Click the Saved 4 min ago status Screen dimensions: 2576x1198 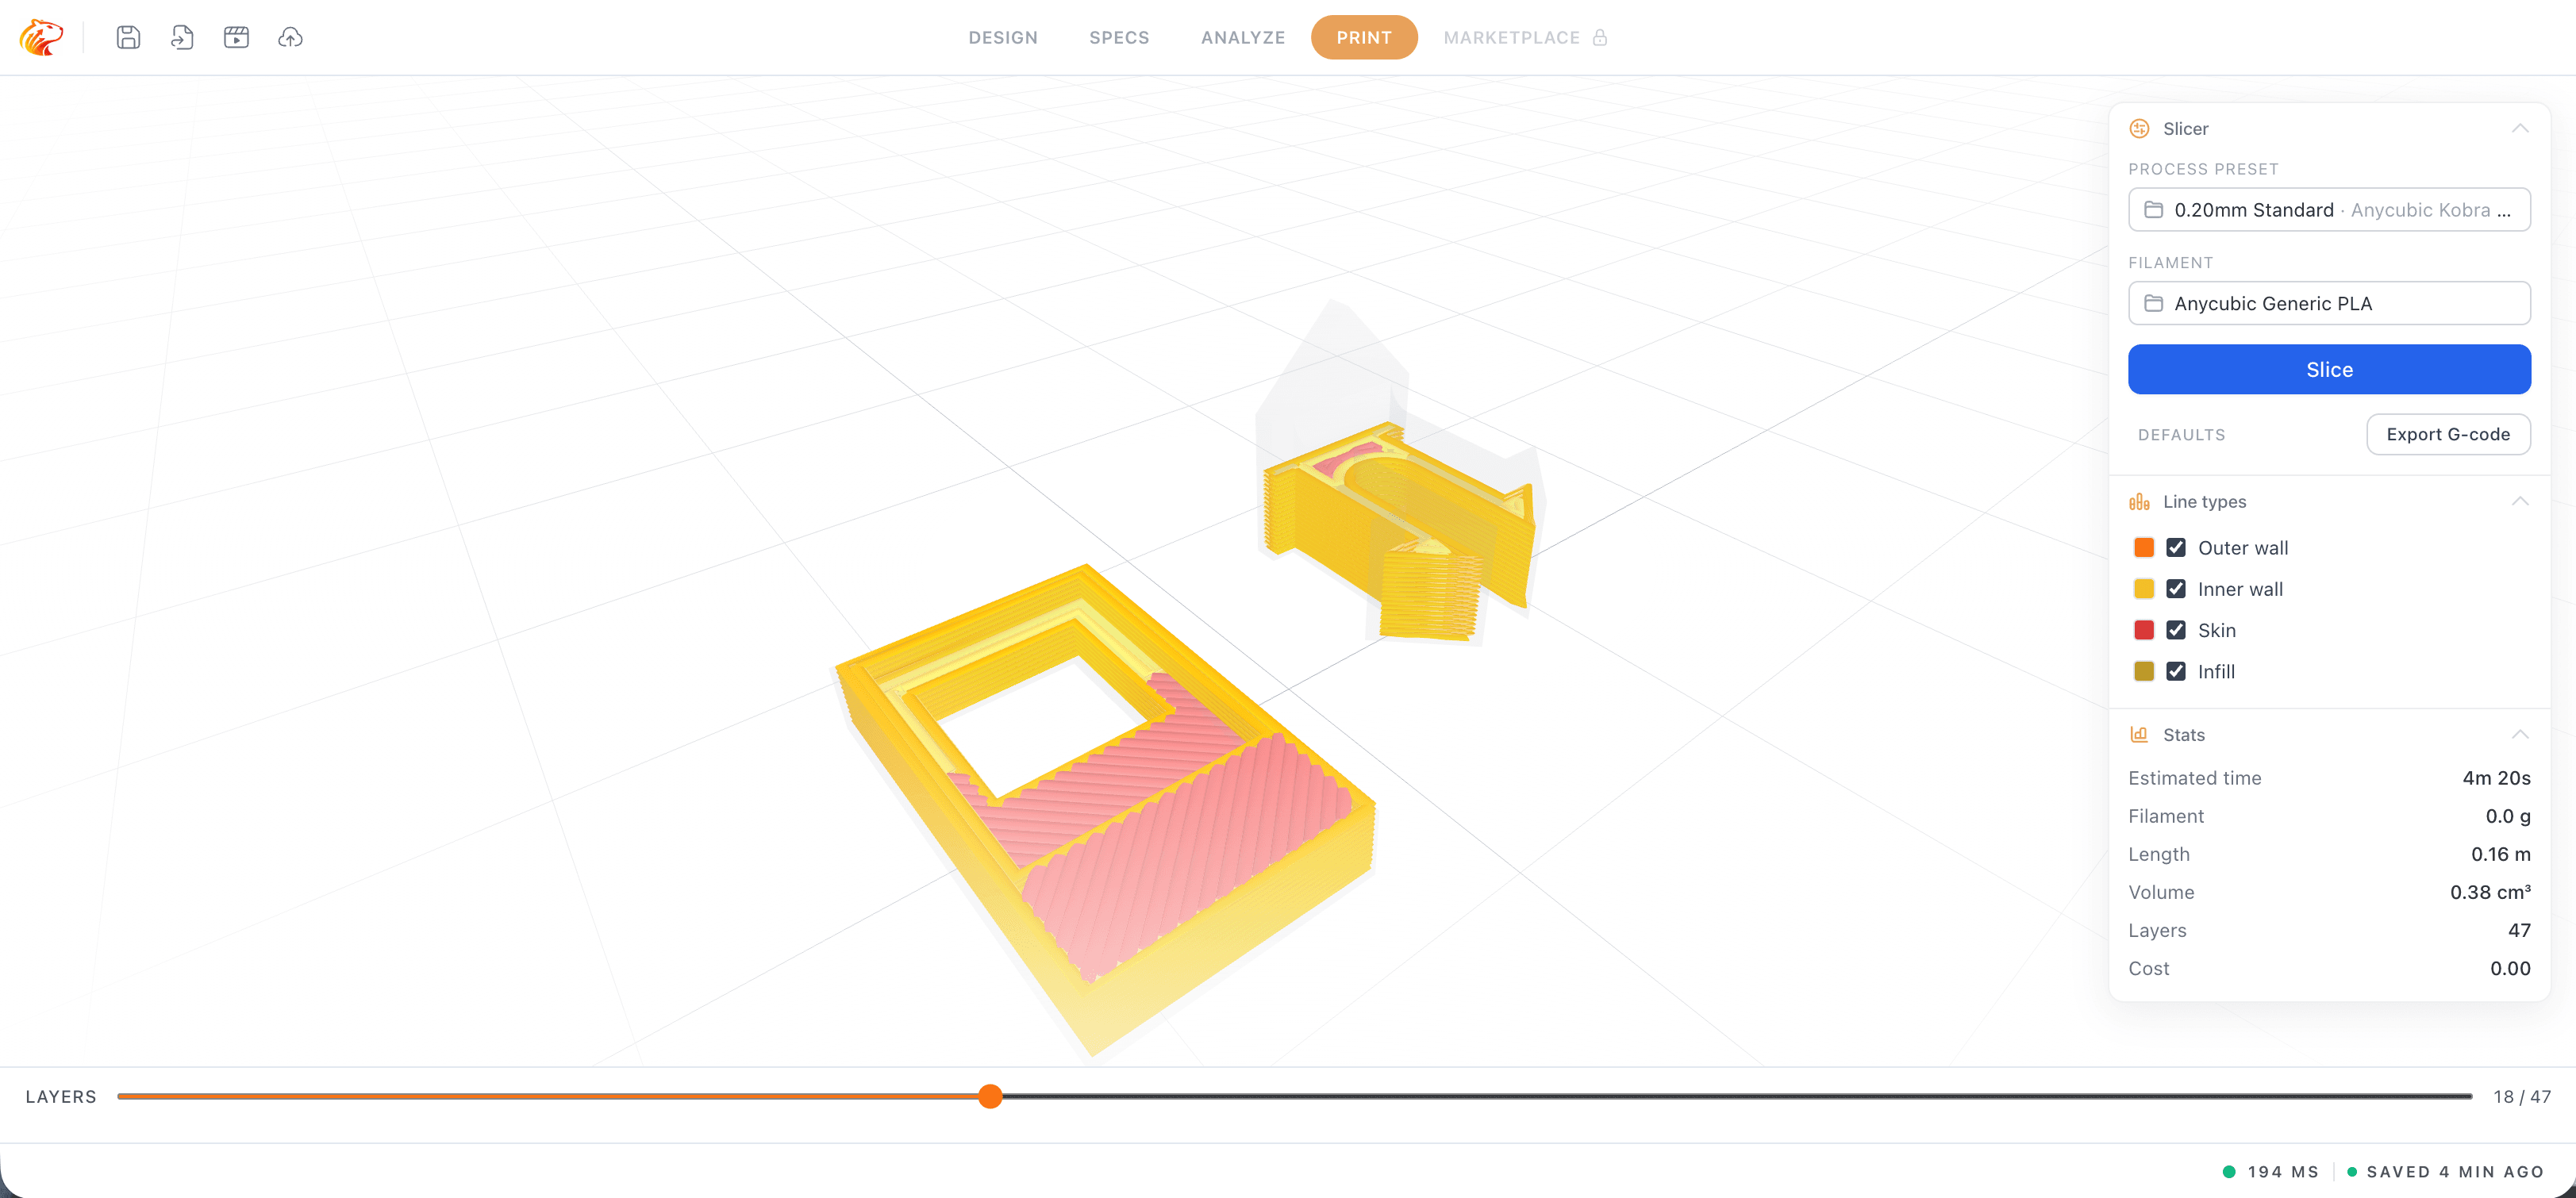coord(2446,1171)
